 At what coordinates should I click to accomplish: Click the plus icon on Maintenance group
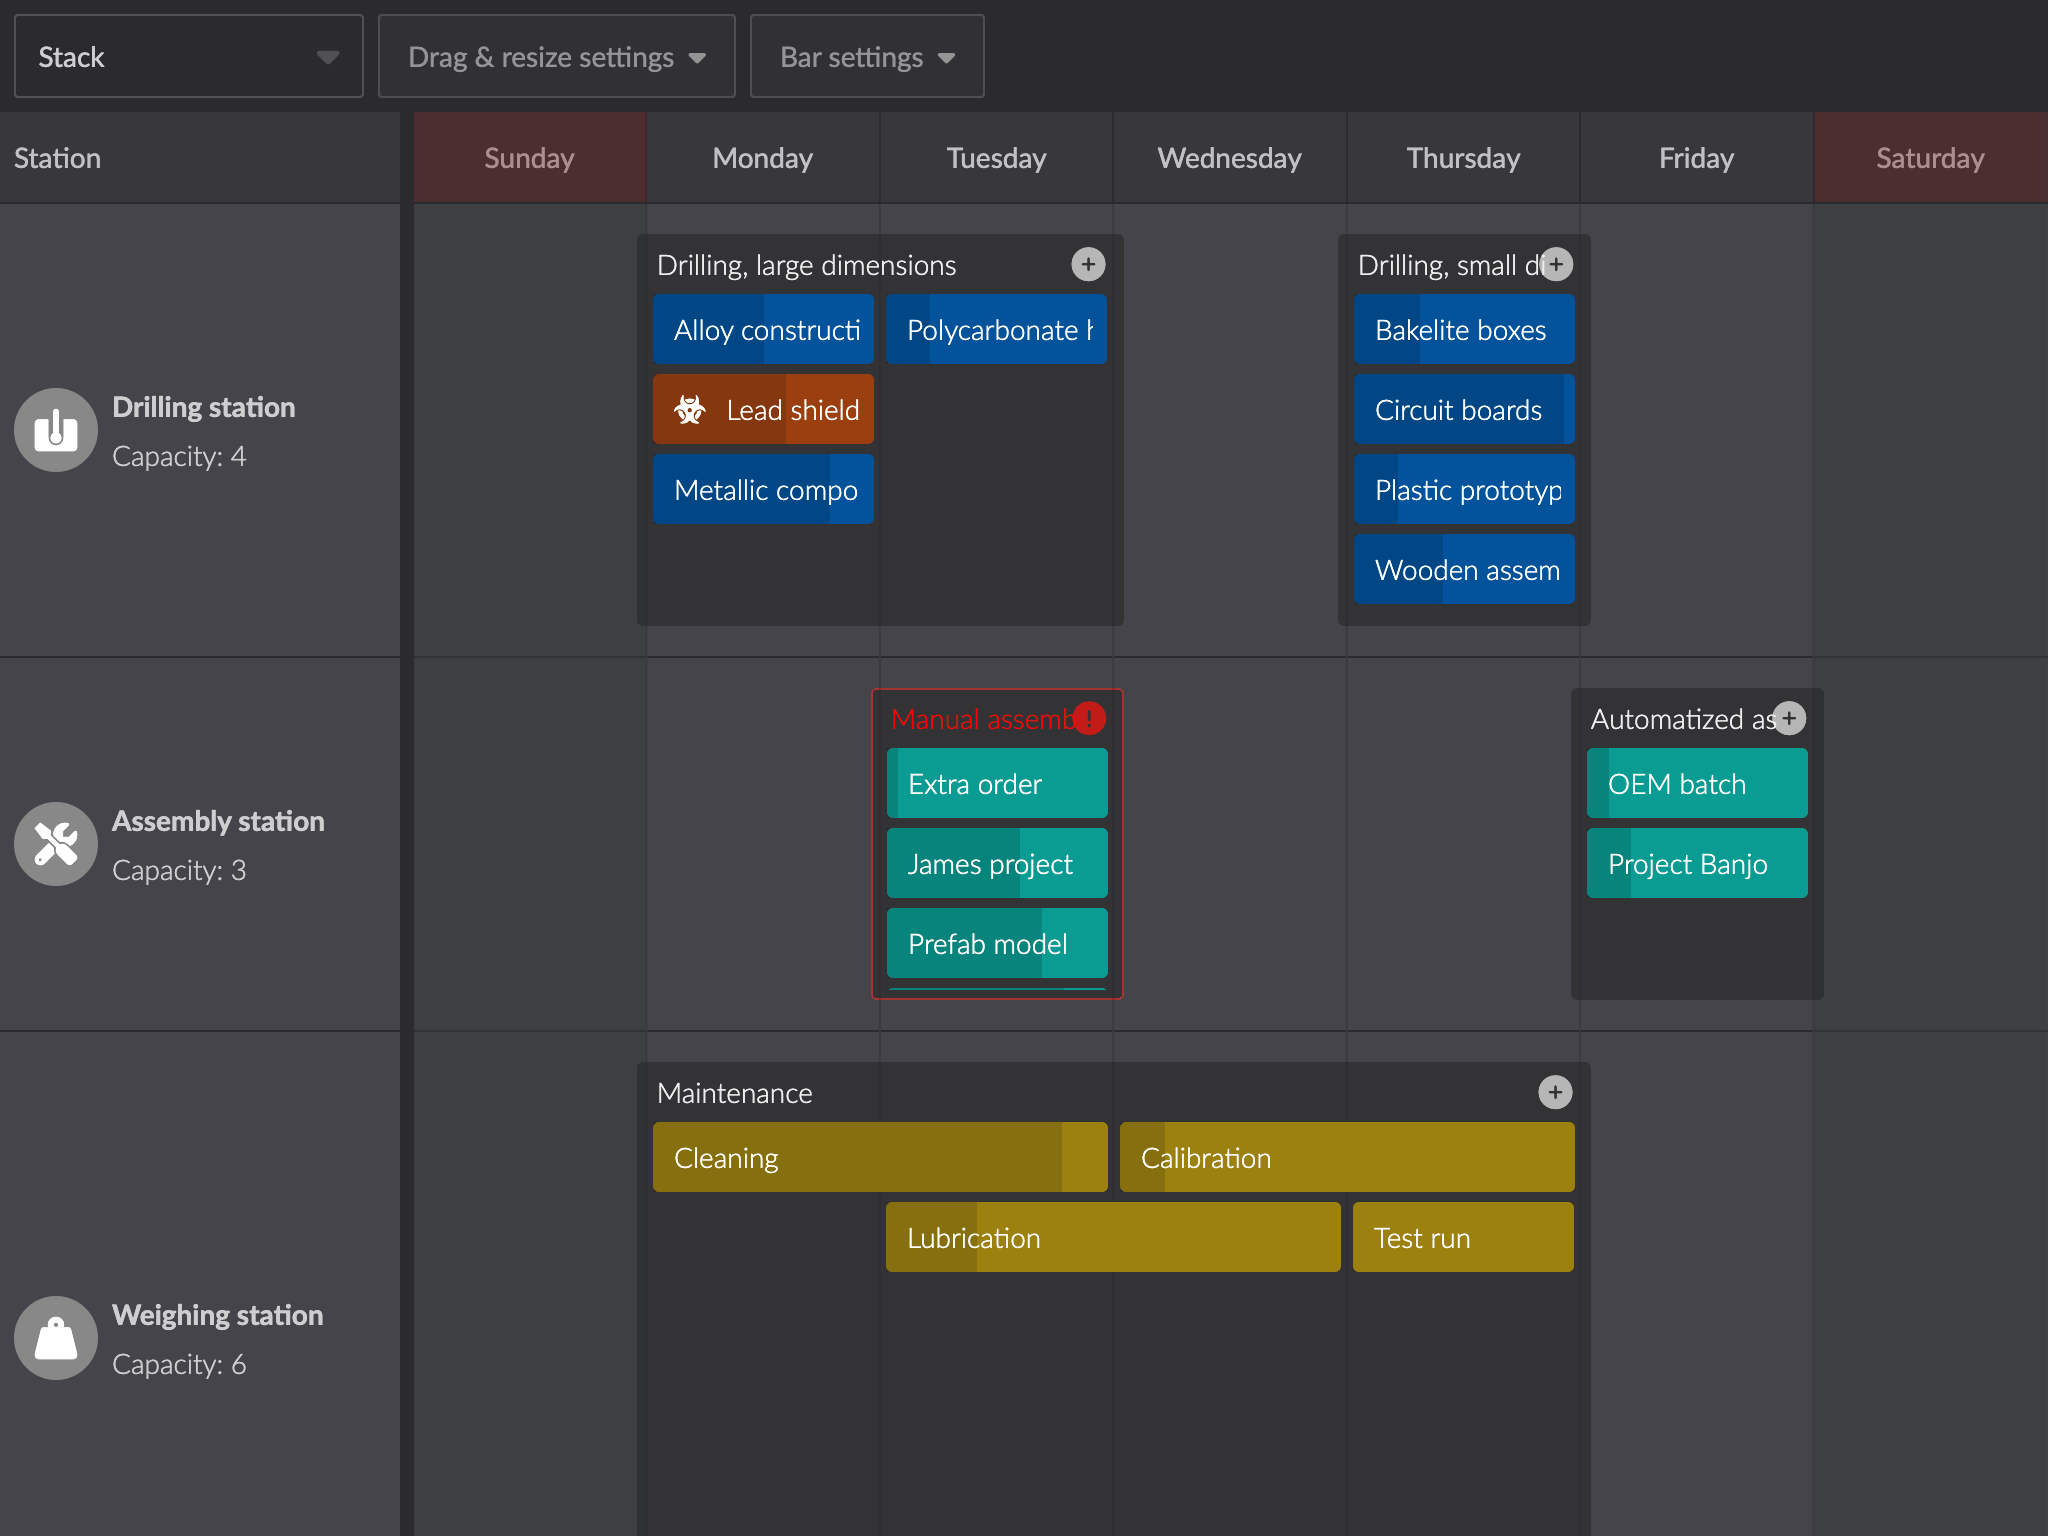pos(1555,1091)
